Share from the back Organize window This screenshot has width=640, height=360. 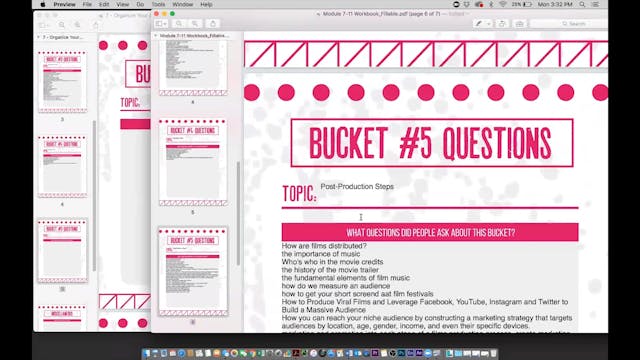(x=96, y=25)
